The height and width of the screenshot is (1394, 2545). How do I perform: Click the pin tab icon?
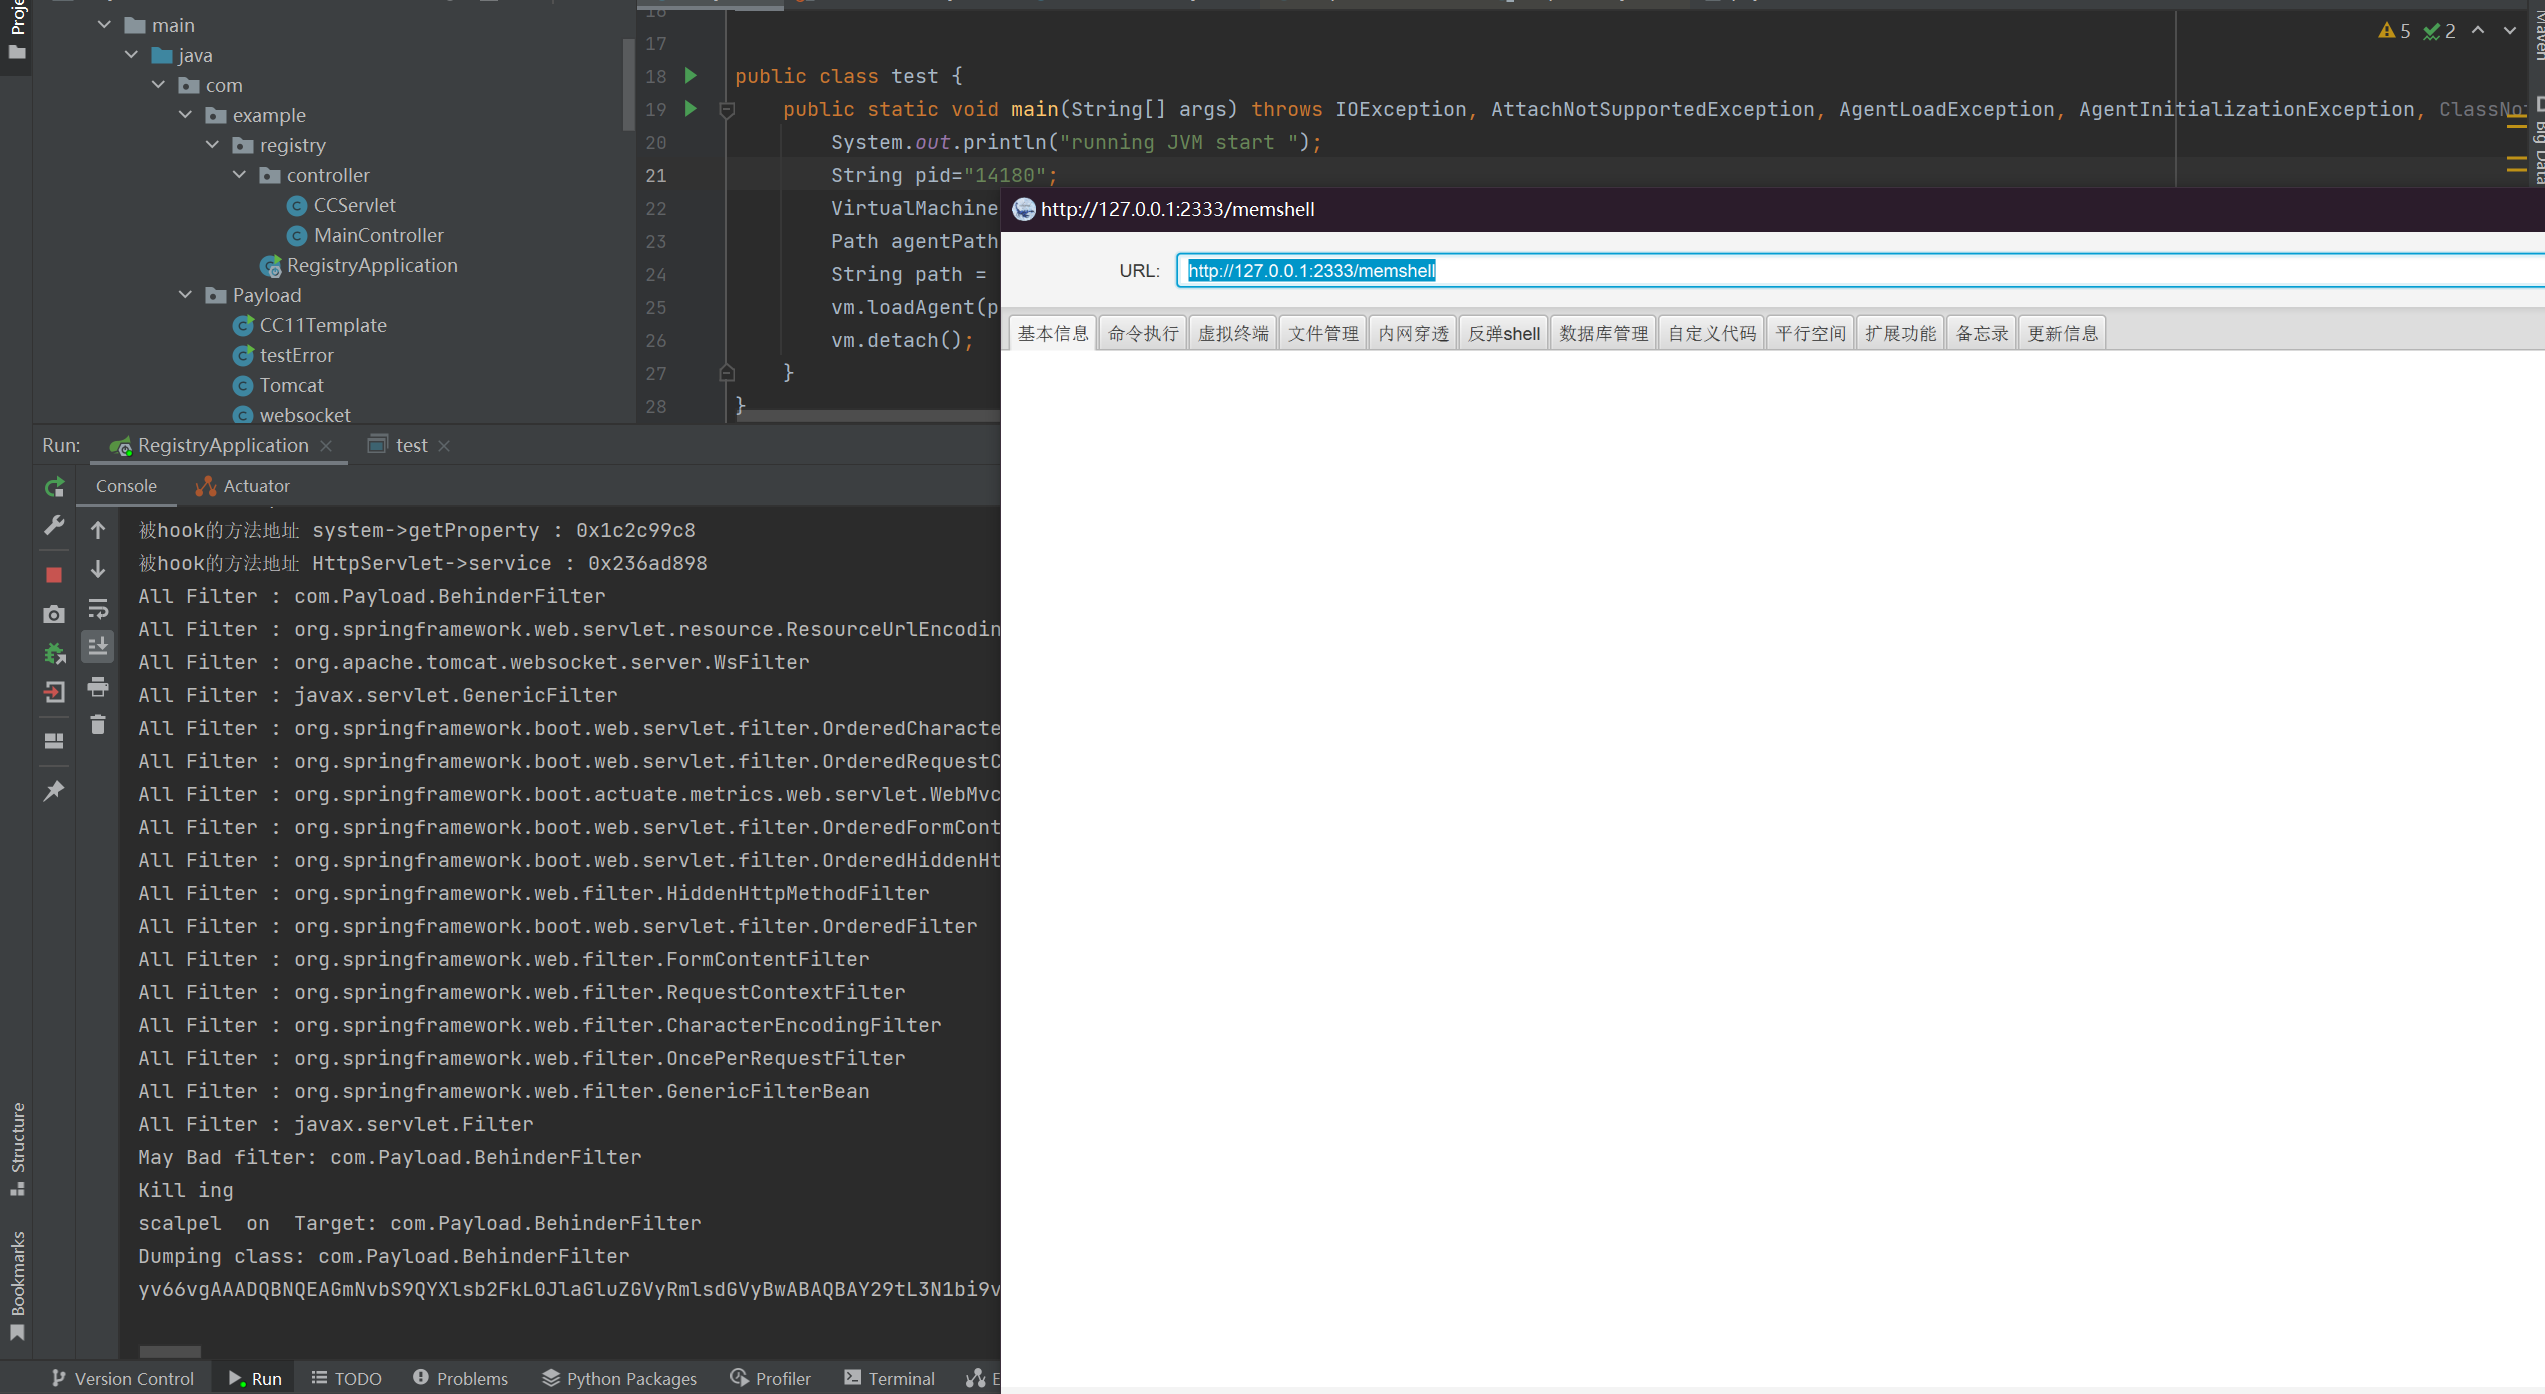pos(54,791)
